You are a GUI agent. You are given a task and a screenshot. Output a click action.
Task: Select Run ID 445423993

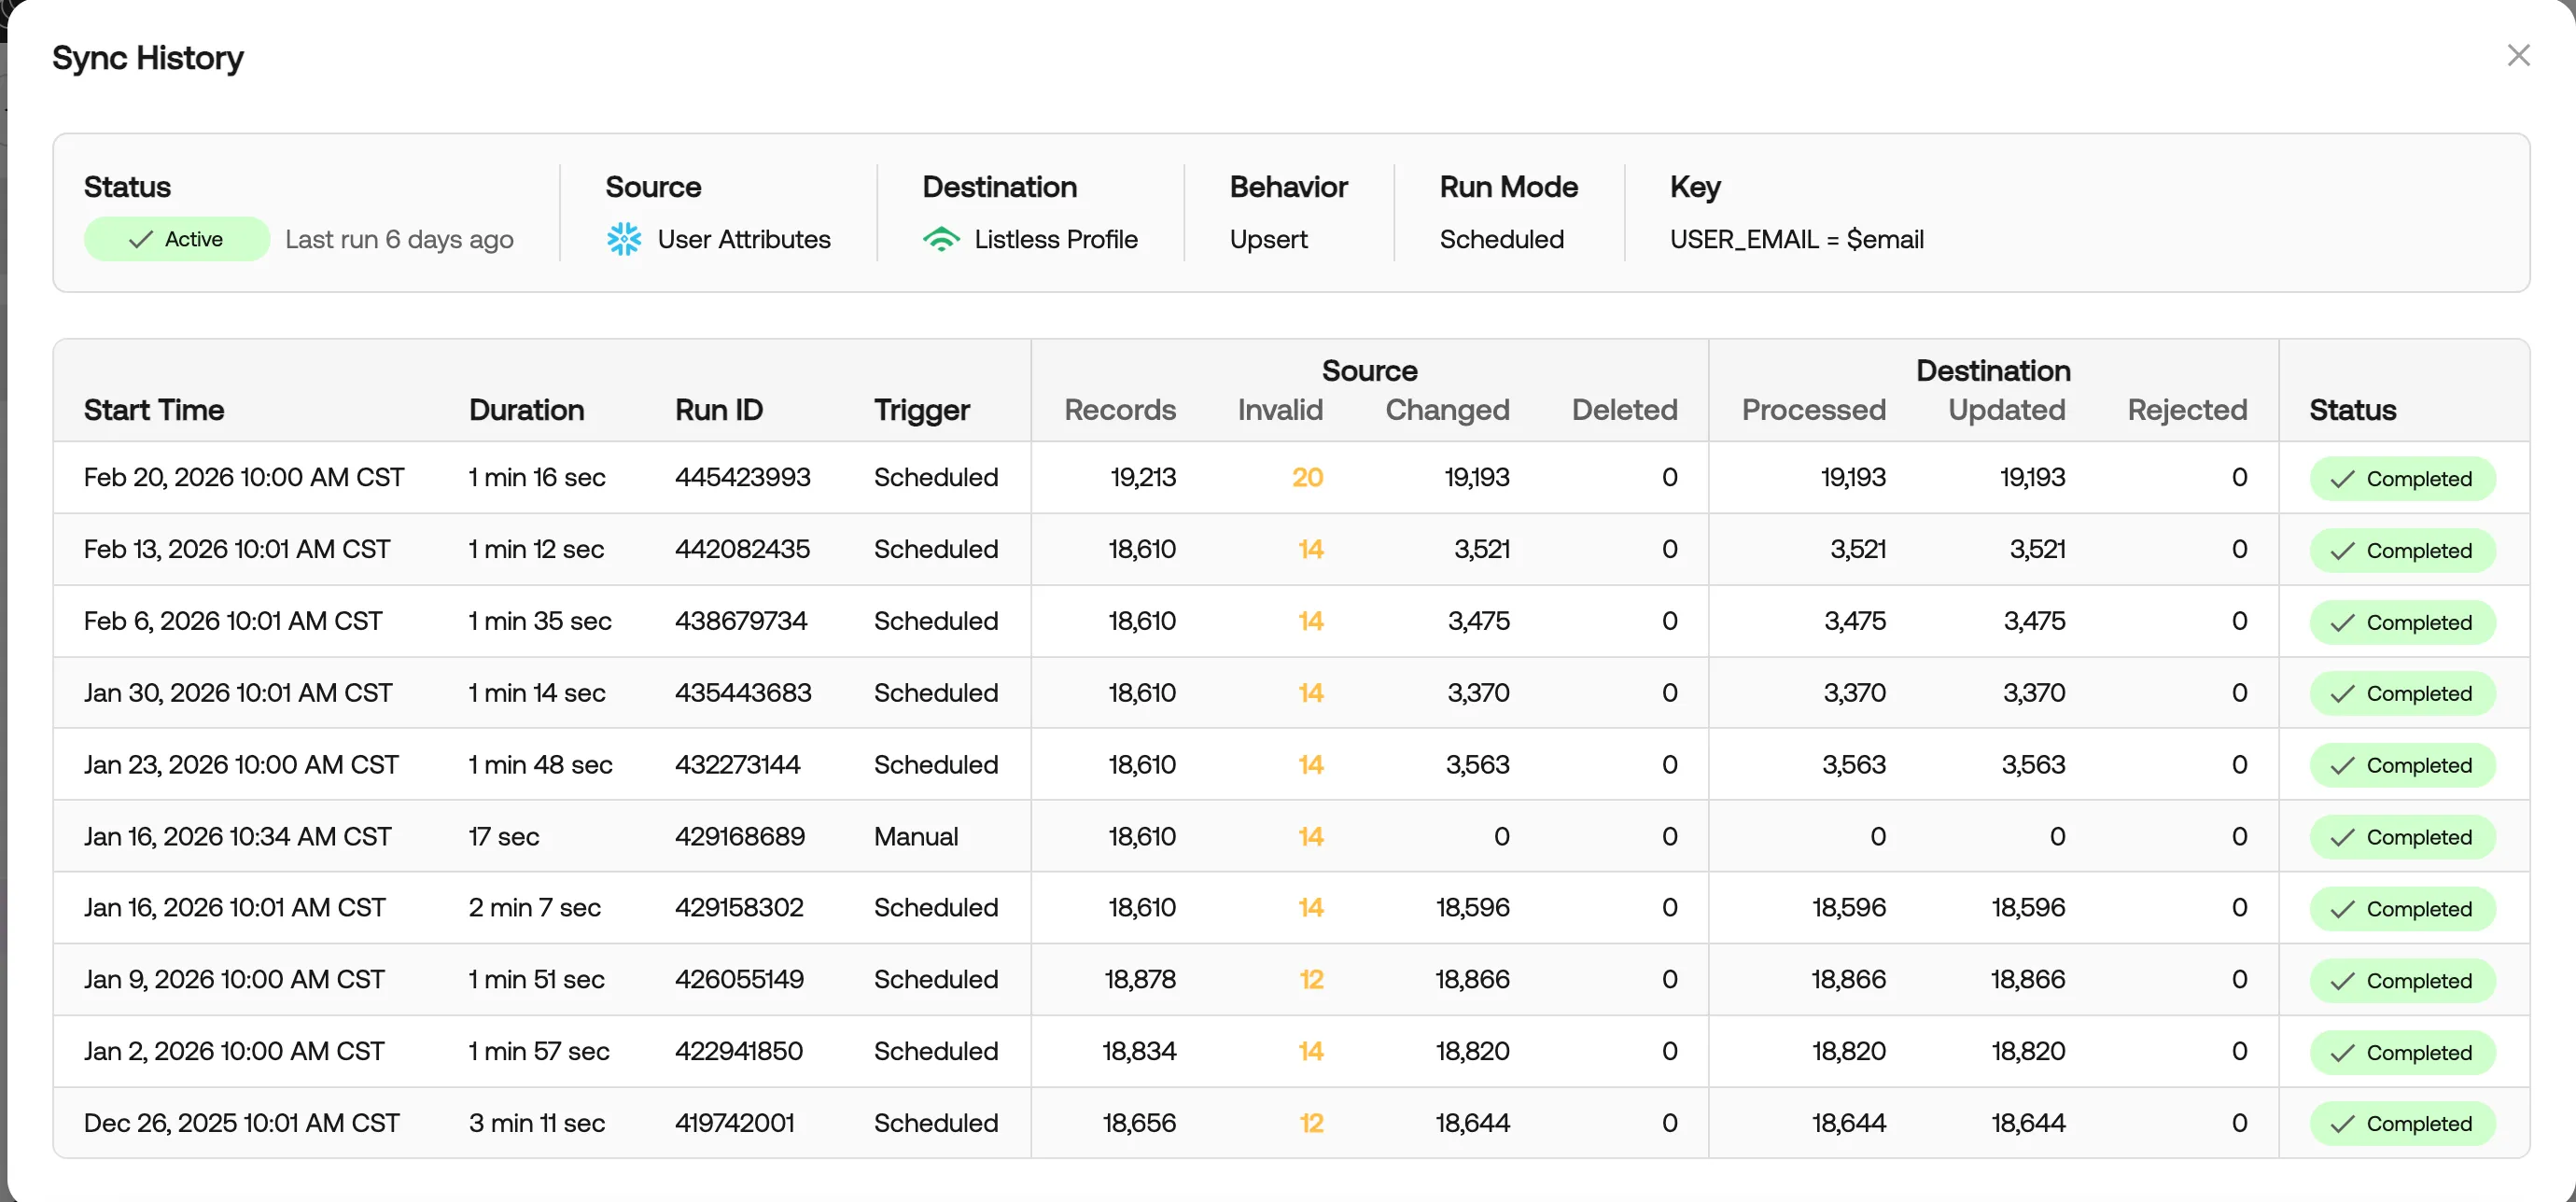(742, 477)
